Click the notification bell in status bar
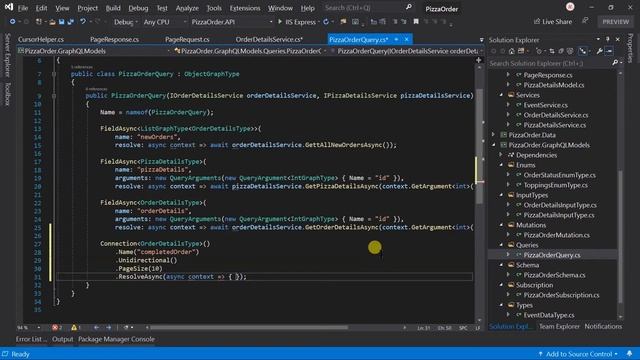 pos(629,353)
